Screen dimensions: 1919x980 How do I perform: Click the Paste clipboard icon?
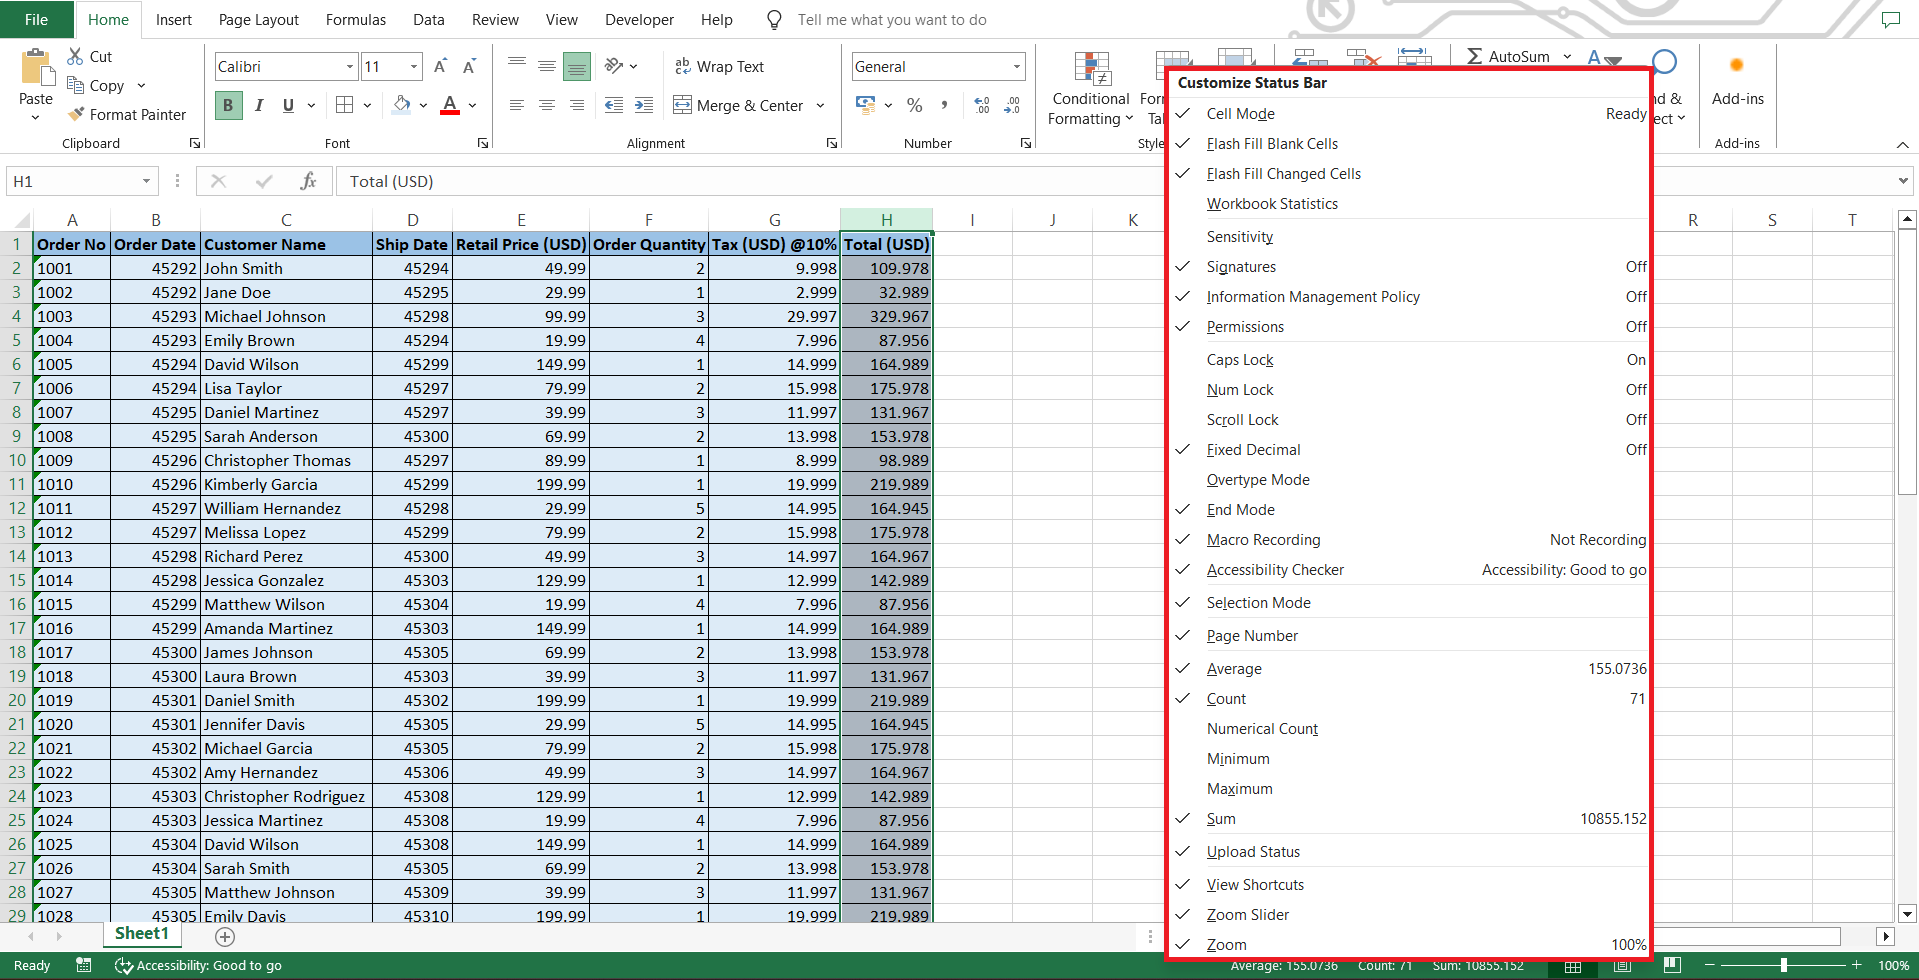click(36, 68)
